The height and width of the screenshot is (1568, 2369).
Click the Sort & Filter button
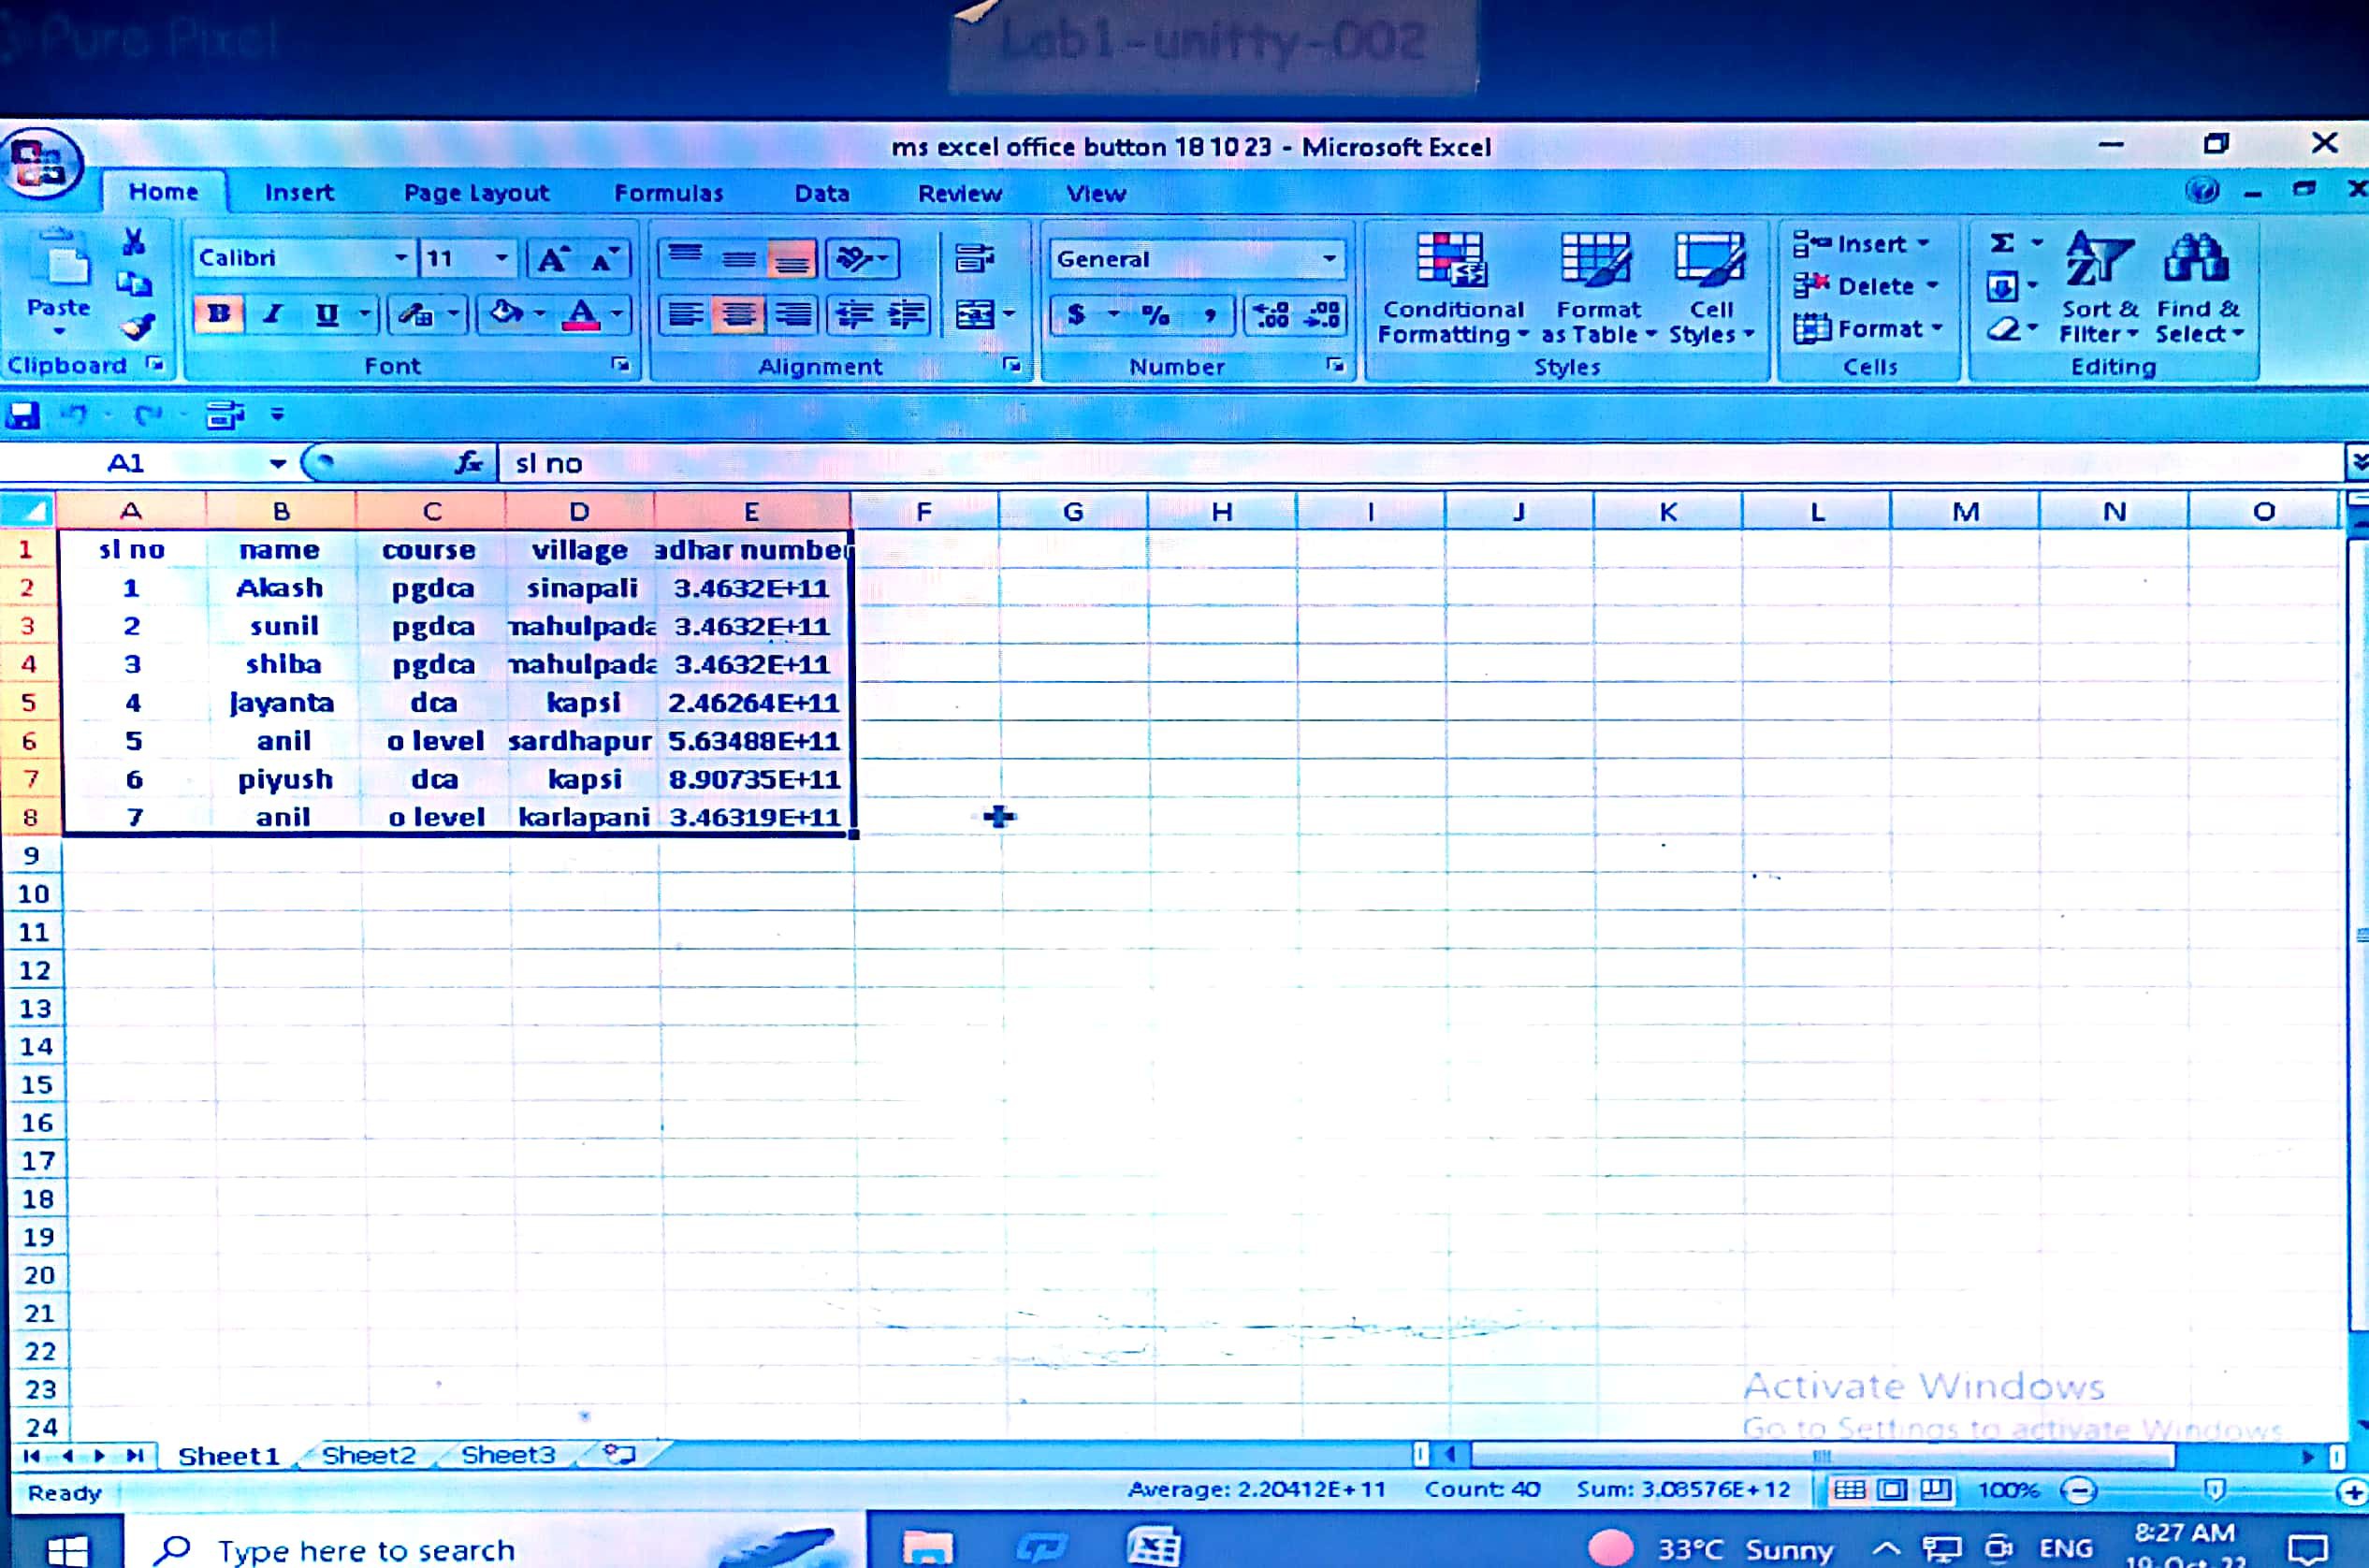(2098, 288)
